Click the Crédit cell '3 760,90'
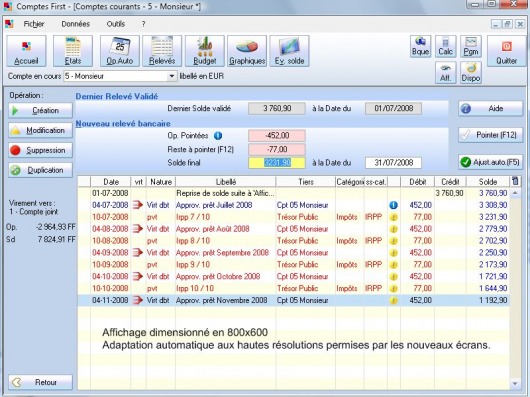 pyautogui.click(x=449, y=193)
